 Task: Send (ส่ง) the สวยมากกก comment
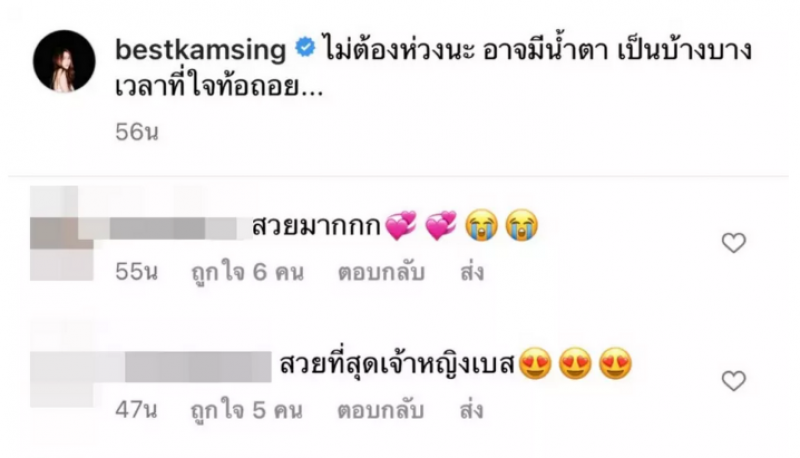471,272
